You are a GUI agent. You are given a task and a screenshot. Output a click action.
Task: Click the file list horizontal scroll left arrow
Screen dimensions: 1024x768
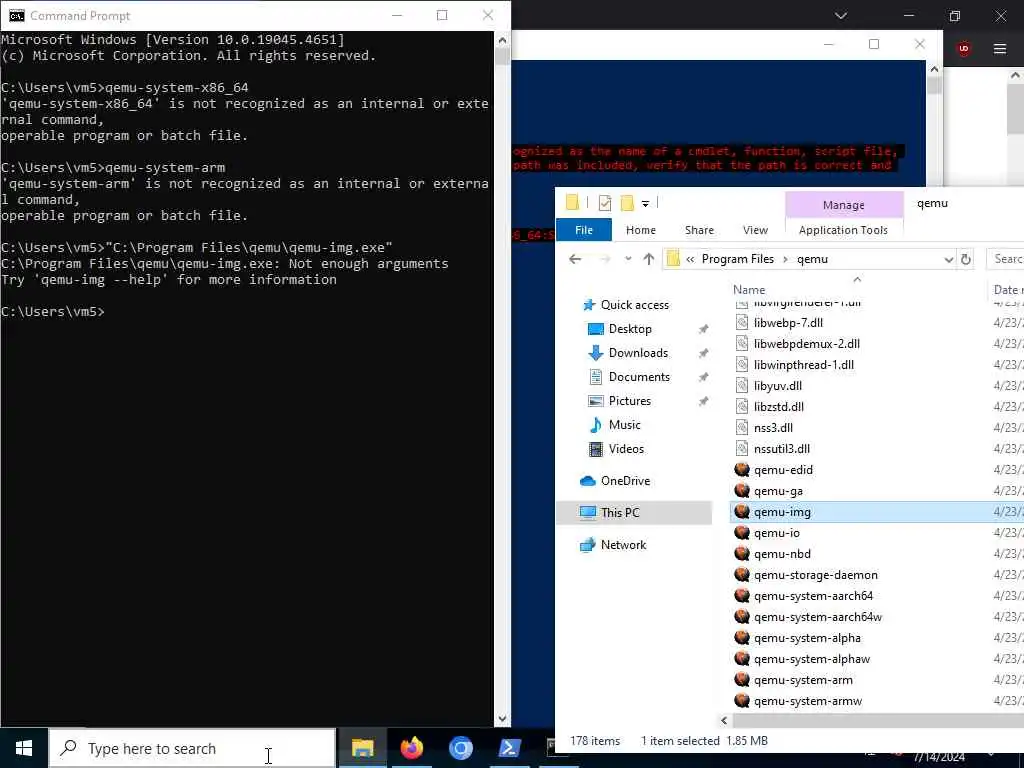[x=724, y=720]
